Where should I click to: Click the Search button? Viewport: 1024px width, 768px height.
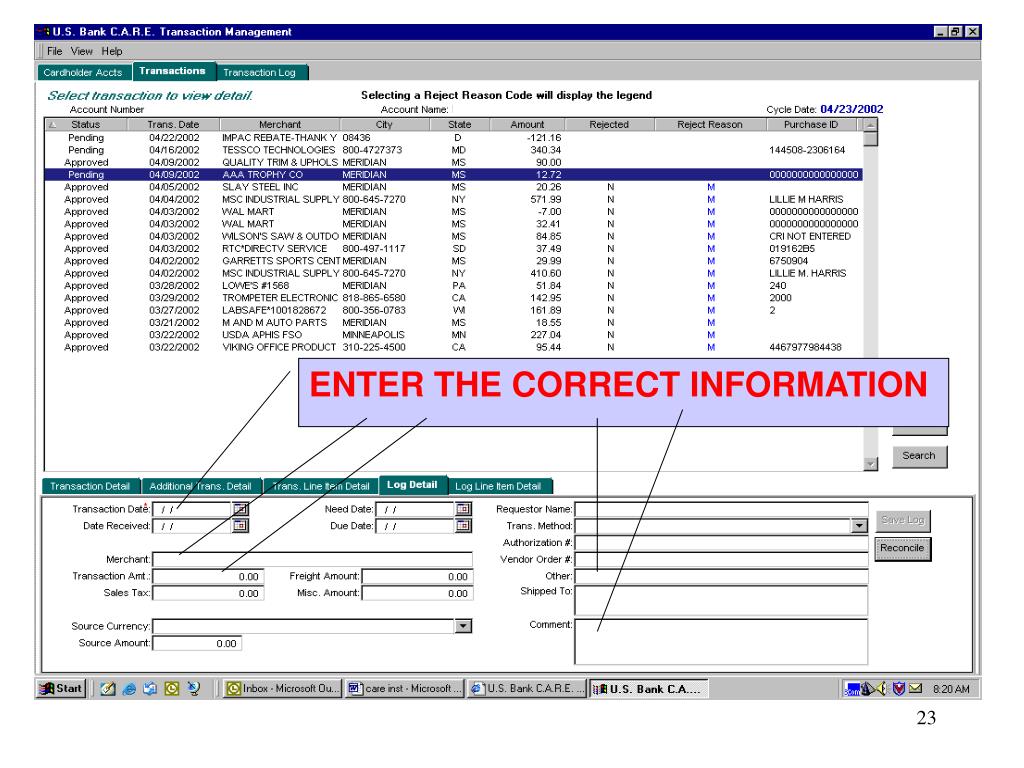coord(919,456)
